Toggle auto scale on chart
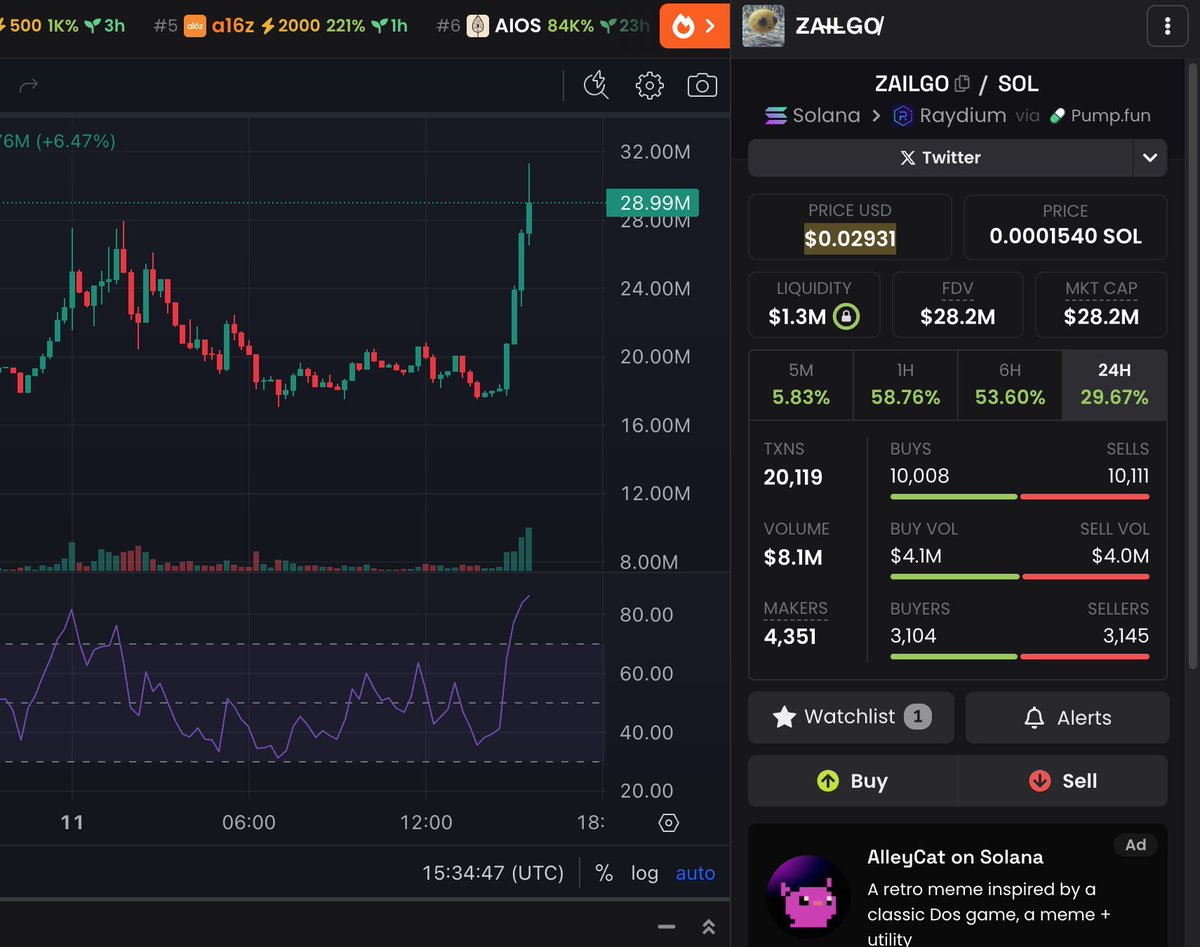 click(x=695, y=873)
